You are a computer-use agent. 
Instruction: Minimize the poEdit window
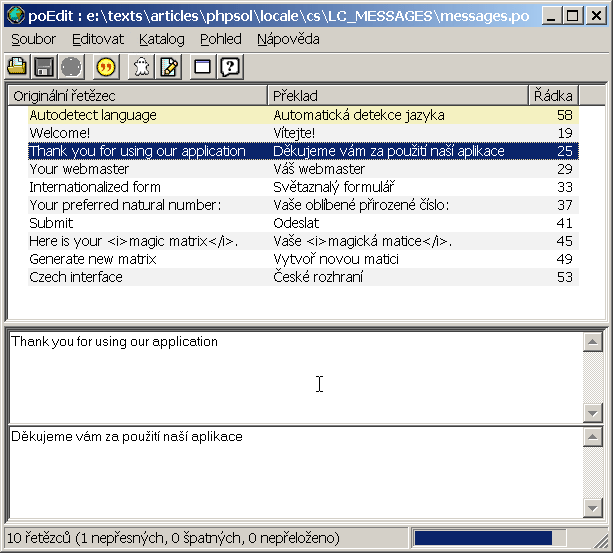point(551,16)
